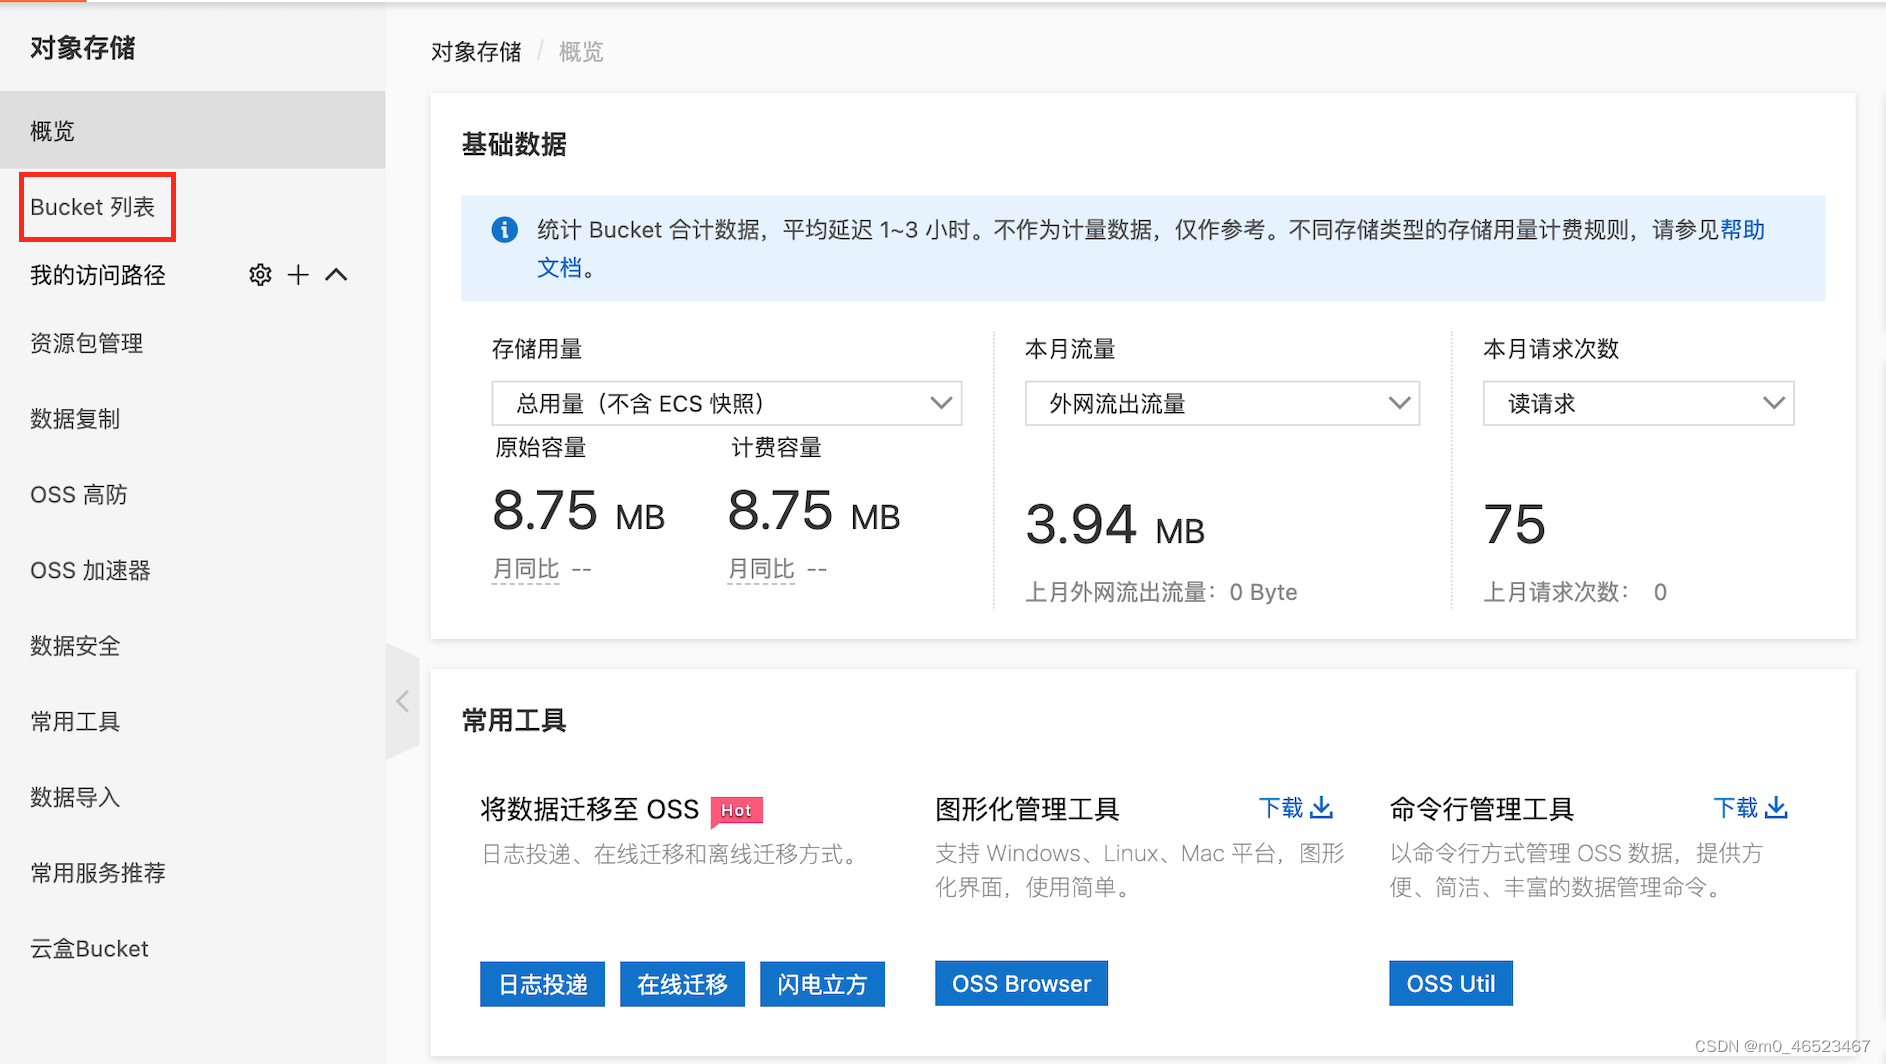The width and height of the screenshot is (1886, 1064).
Task: Open the 总用量（不含 ECS 快照）dropdown
Action: [x=727, y=403]
